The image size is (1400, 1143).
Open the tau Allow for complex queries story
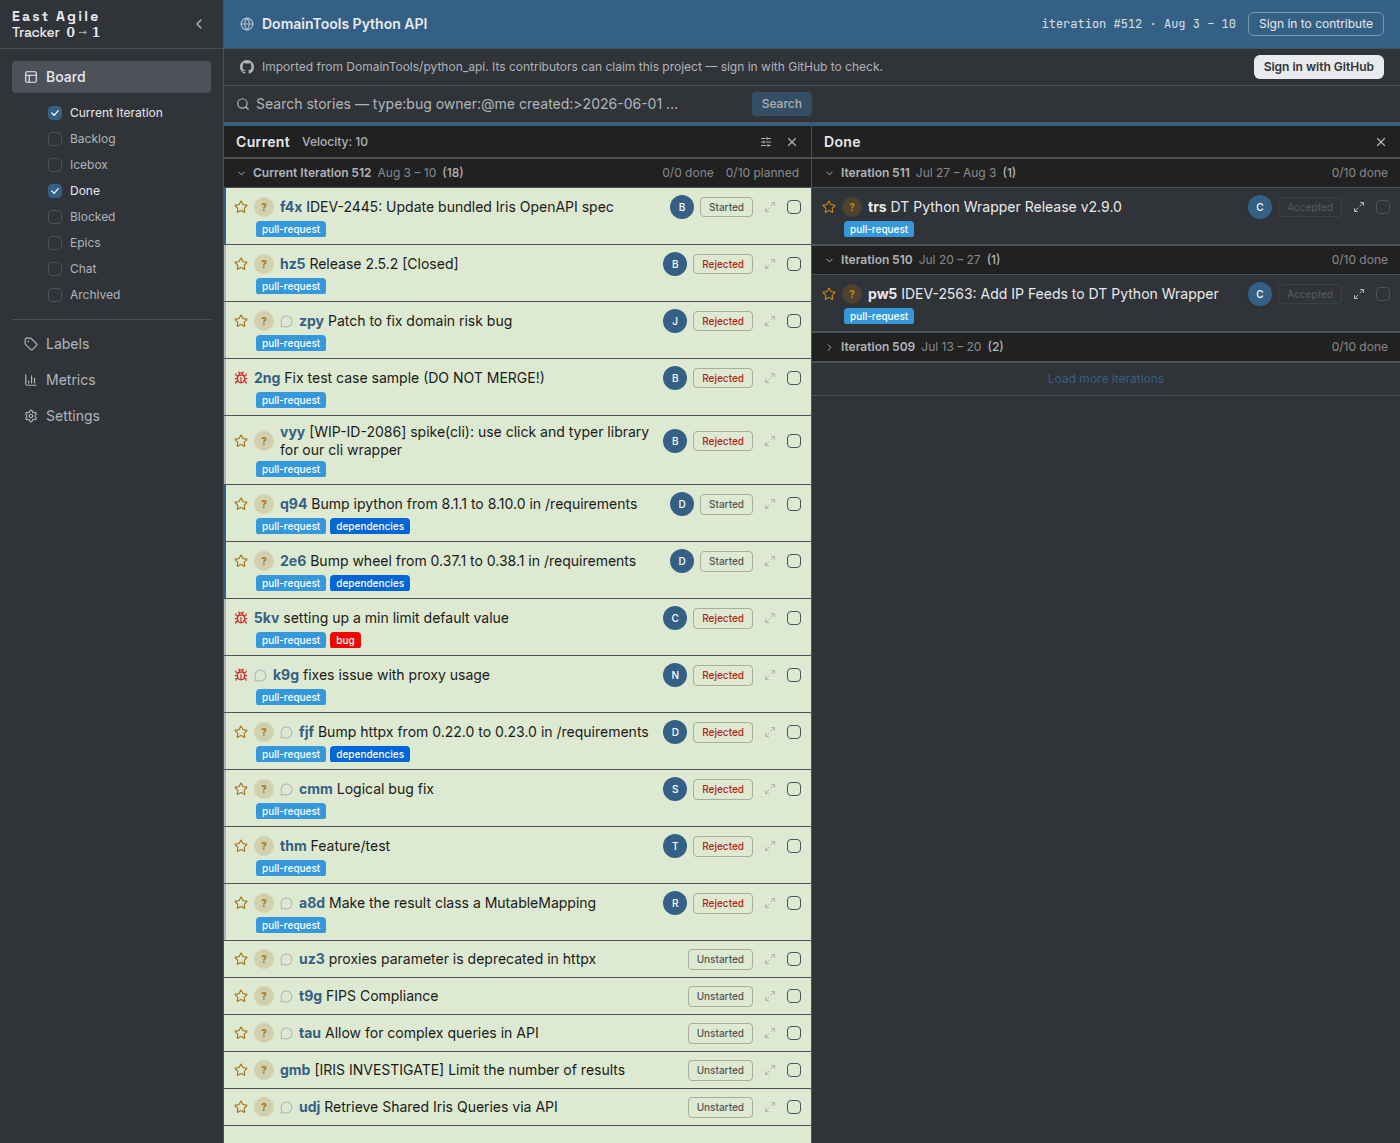[x=432, y=1033]
